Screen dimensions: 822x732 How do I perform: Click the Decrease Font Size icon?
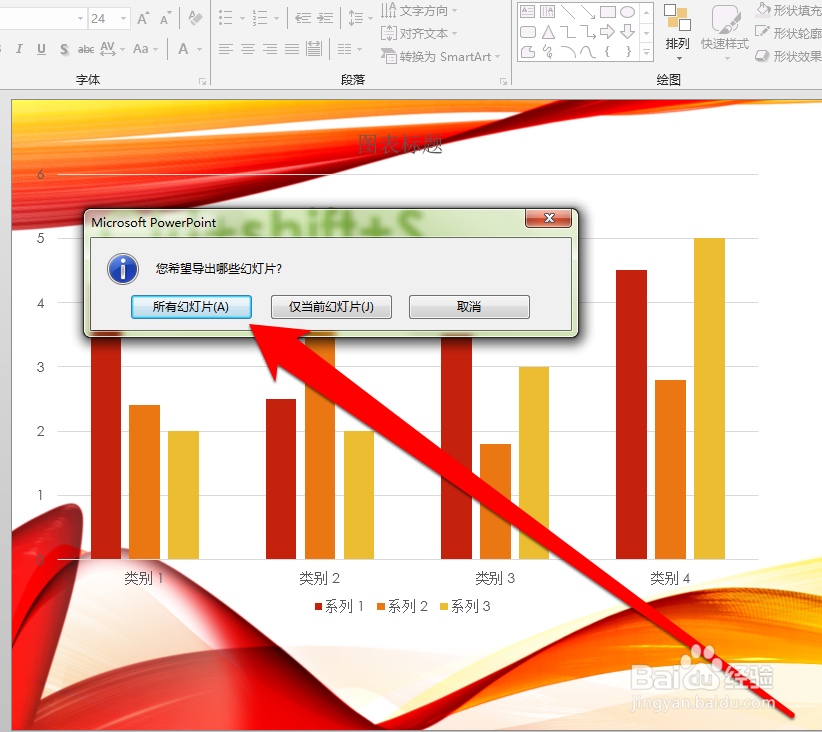tap(166, 19)
